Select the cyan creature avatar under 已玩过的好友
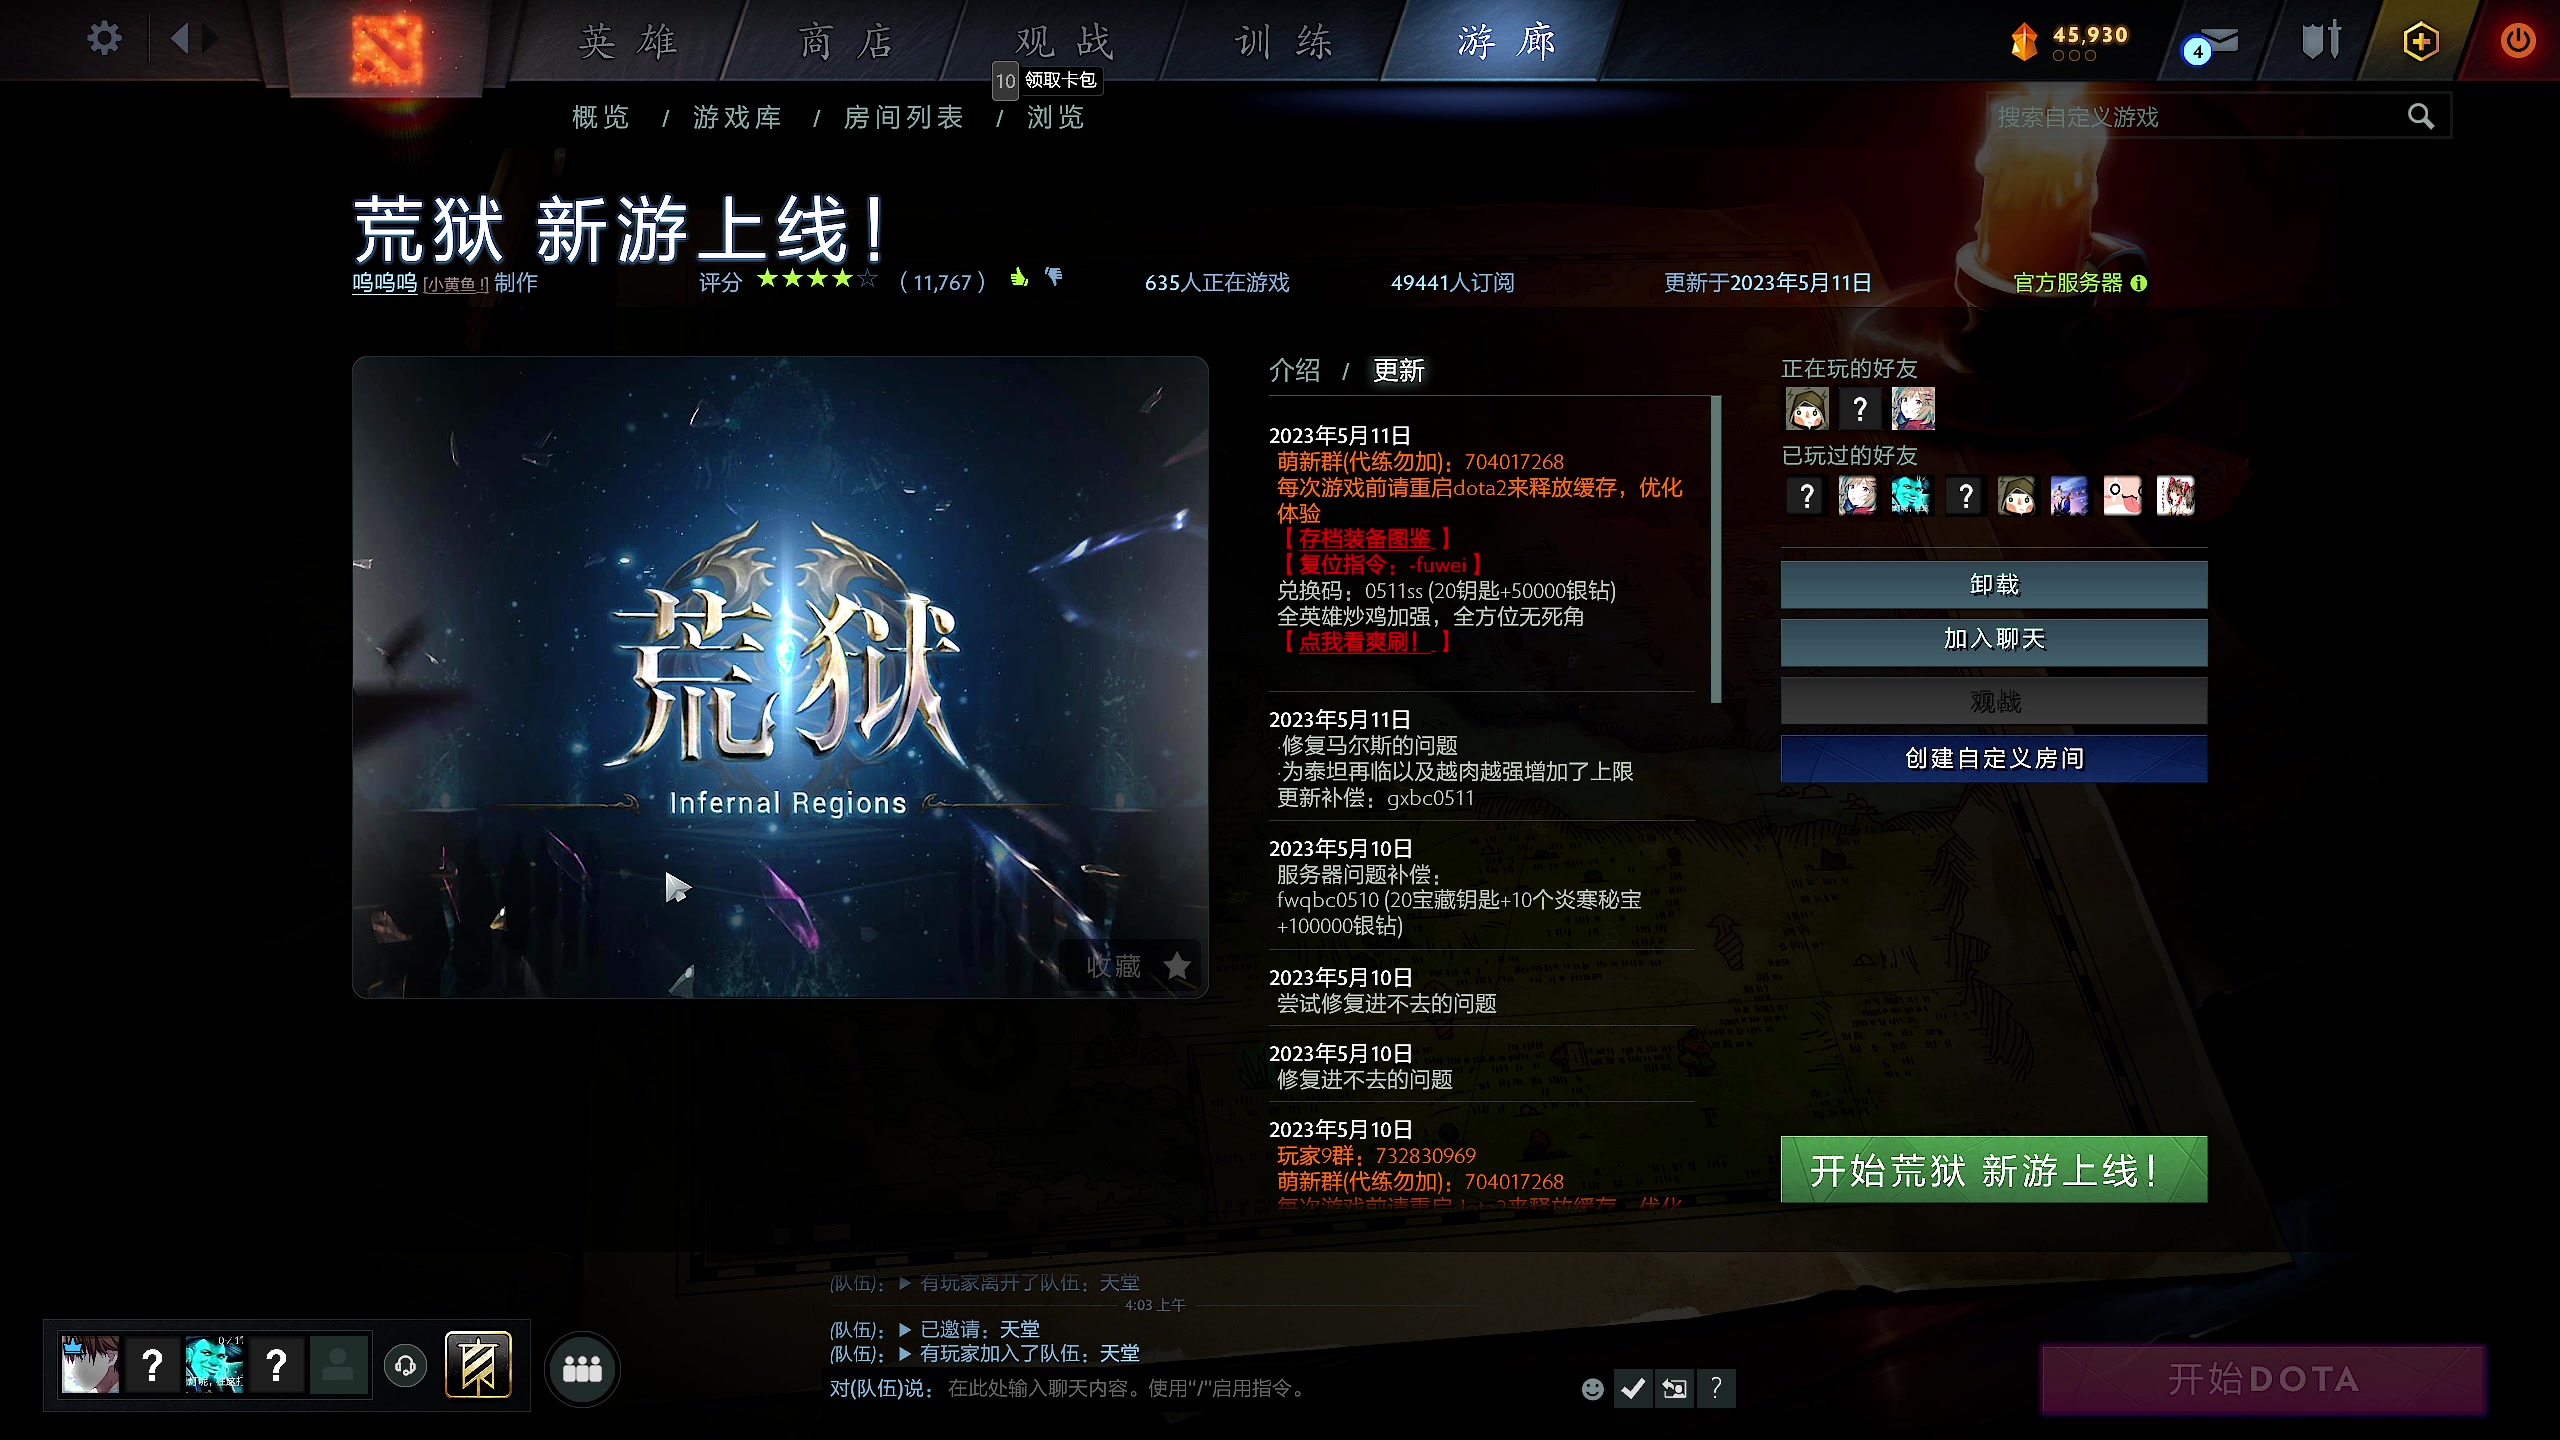Viewport: 2560px width, 1440px height. [x=1911, y=495]
